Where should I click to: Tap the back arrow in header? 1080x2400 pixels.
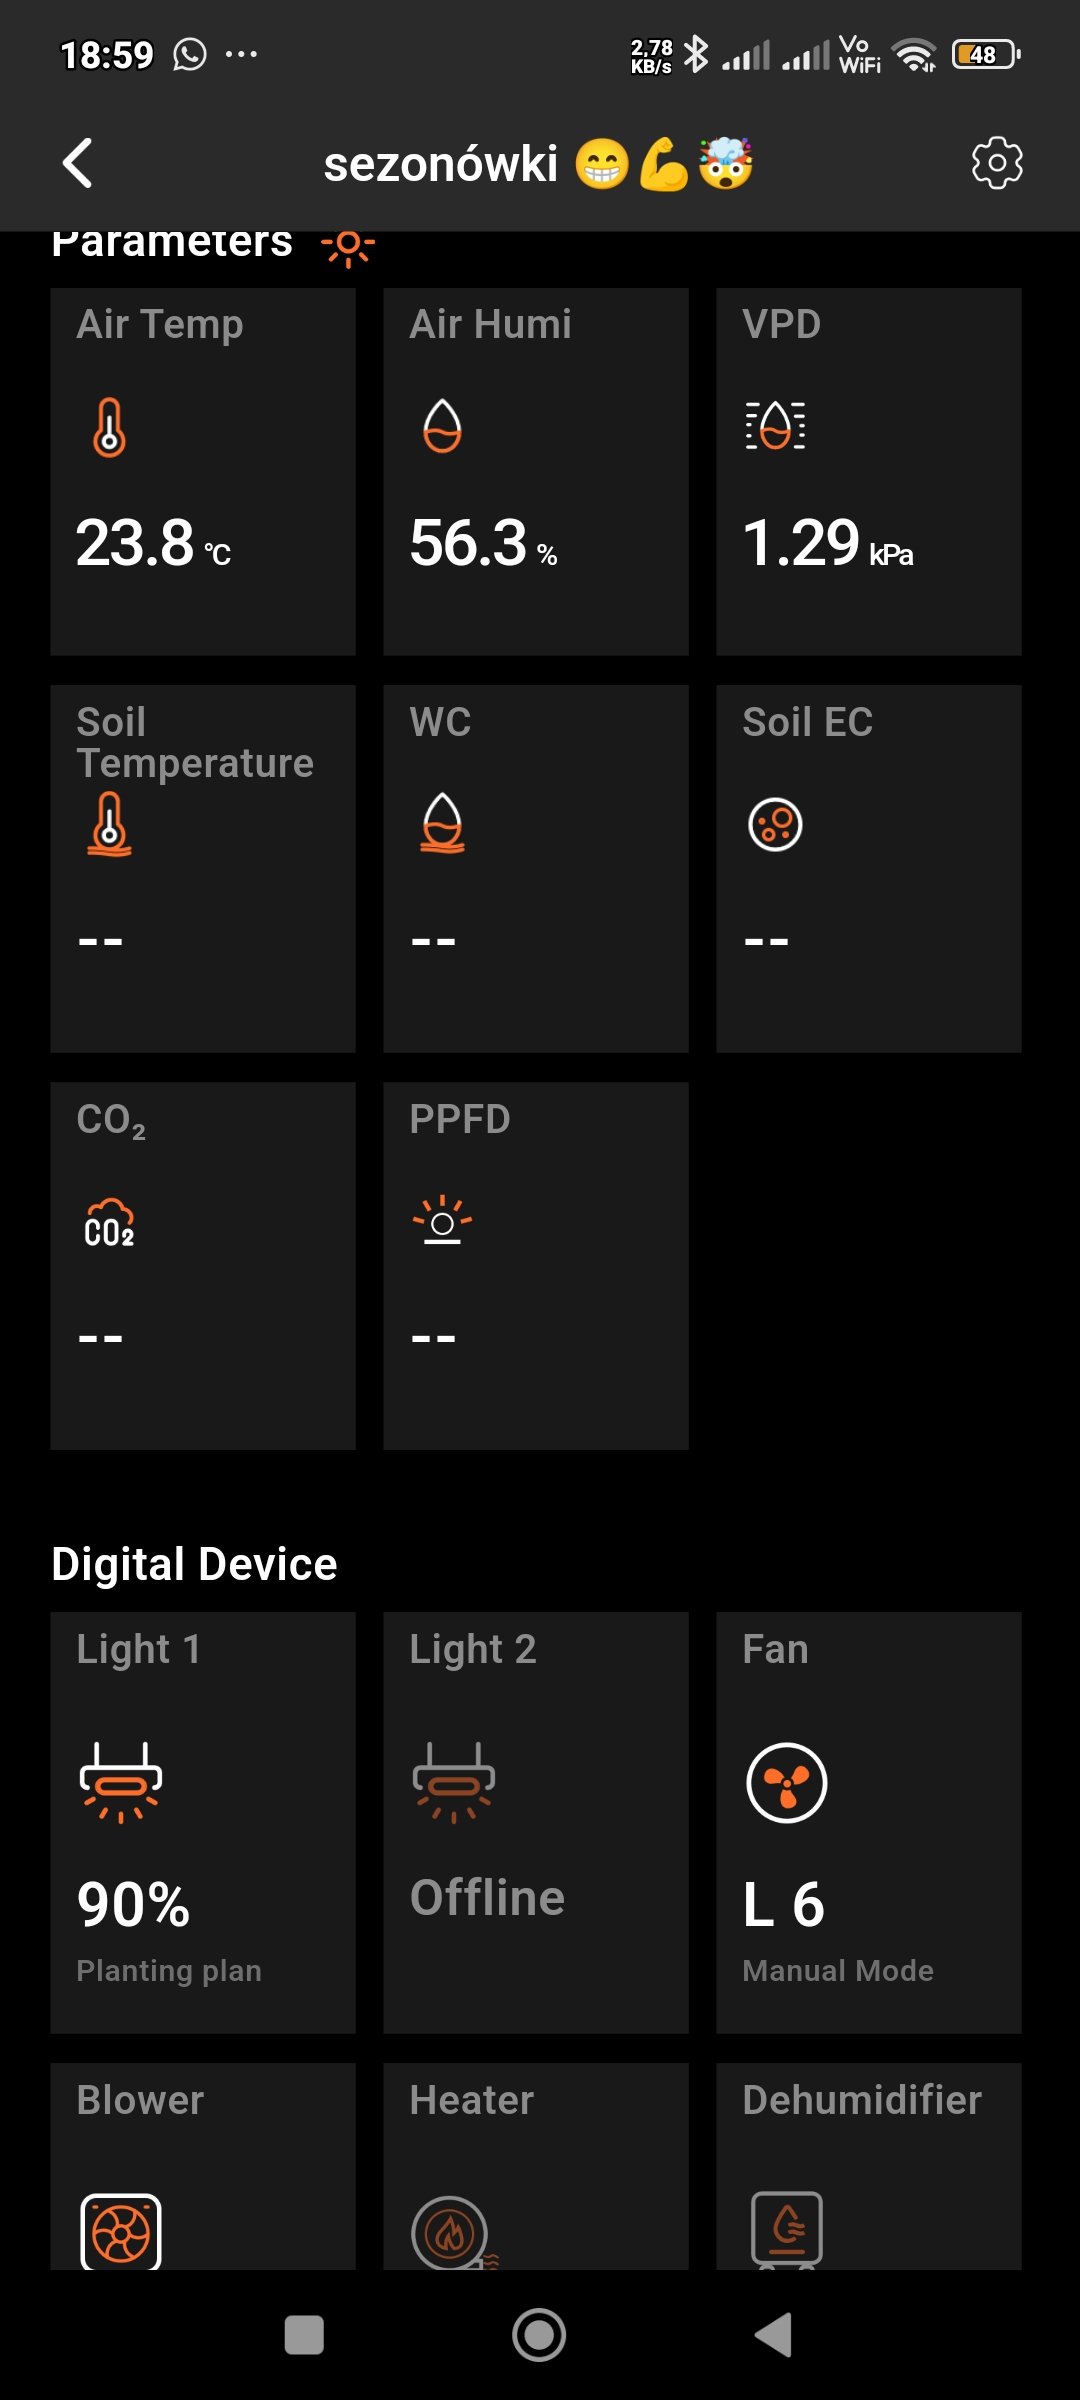(78, 163)
